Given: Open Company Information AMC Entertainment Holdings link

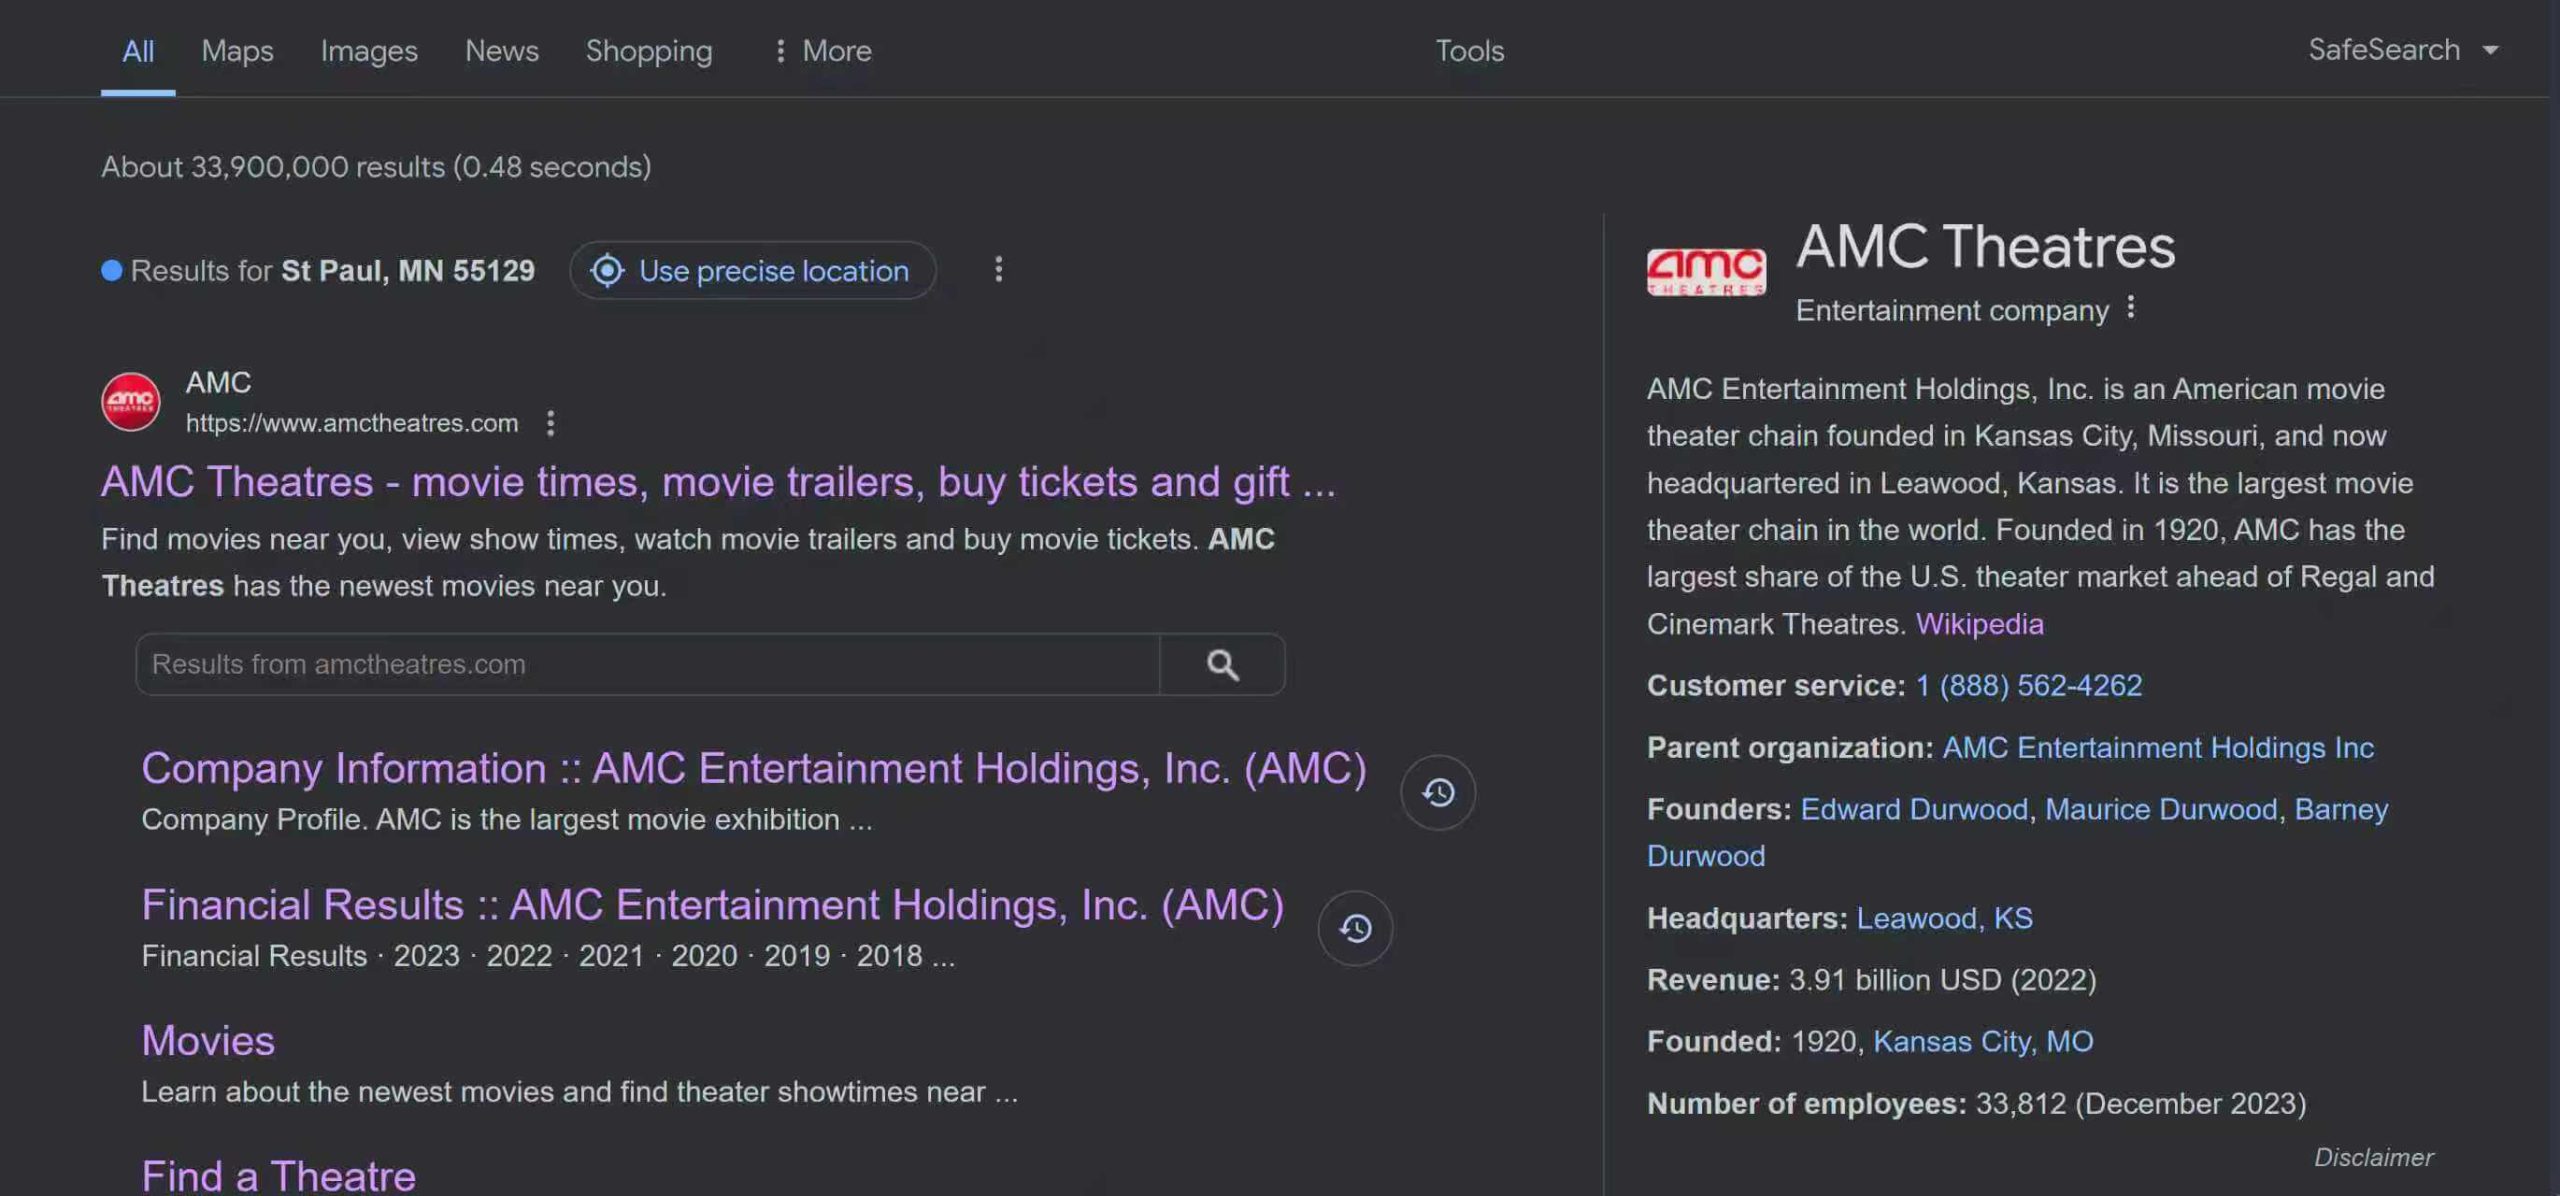Looking at the screenshot, I should click(x=754, y=768).
